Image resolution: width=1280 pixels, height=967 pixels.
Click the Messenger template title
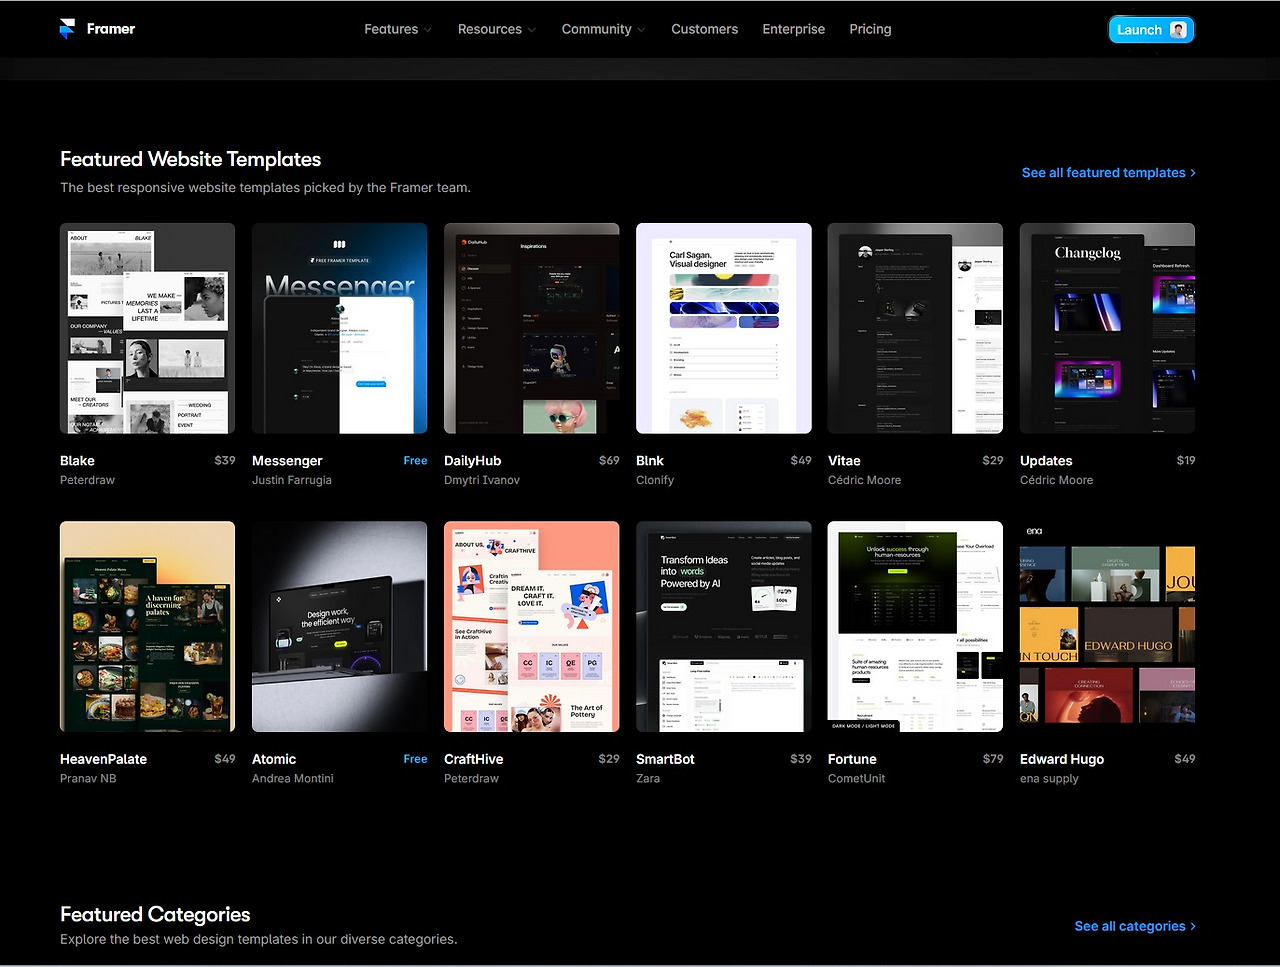click(287, 461)
